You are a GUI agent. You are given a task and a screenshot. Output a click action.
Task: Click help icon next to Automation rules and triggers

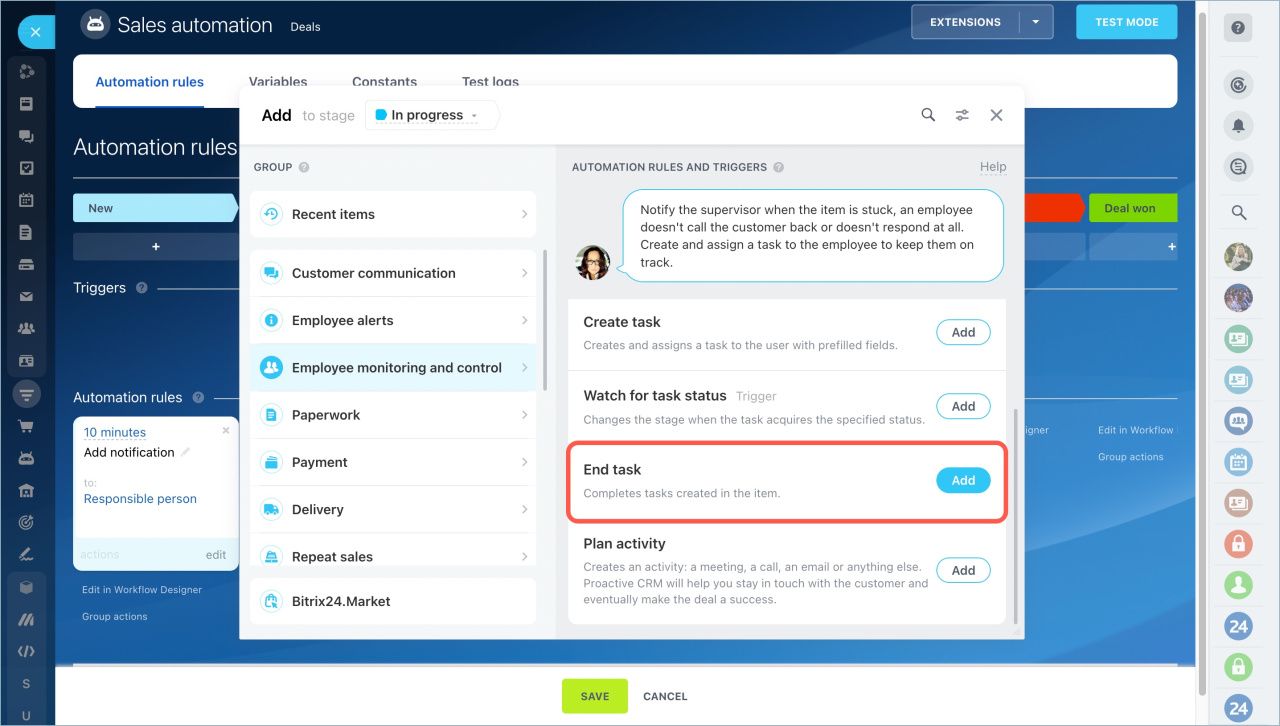click(778, 167)
